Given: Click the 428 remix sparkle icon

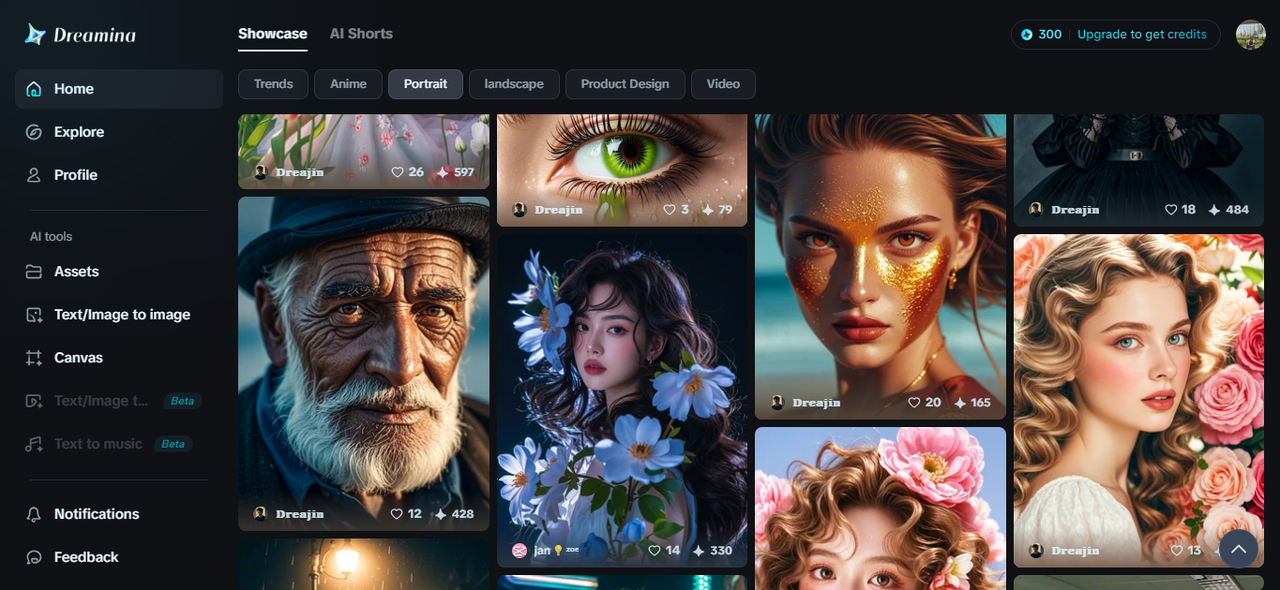Looking at the screenshot, I should [440, 514].
